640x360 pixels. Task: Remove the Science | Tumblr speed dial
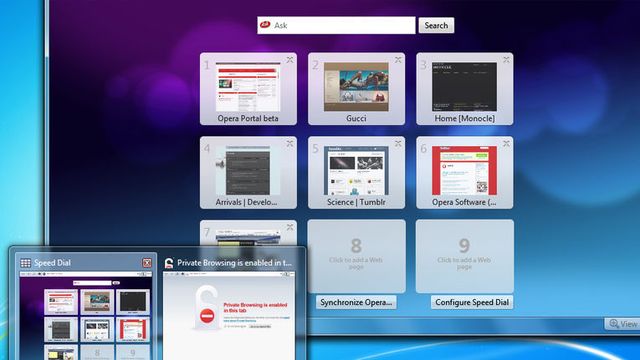pyautogui.click(x=398, y=144)
